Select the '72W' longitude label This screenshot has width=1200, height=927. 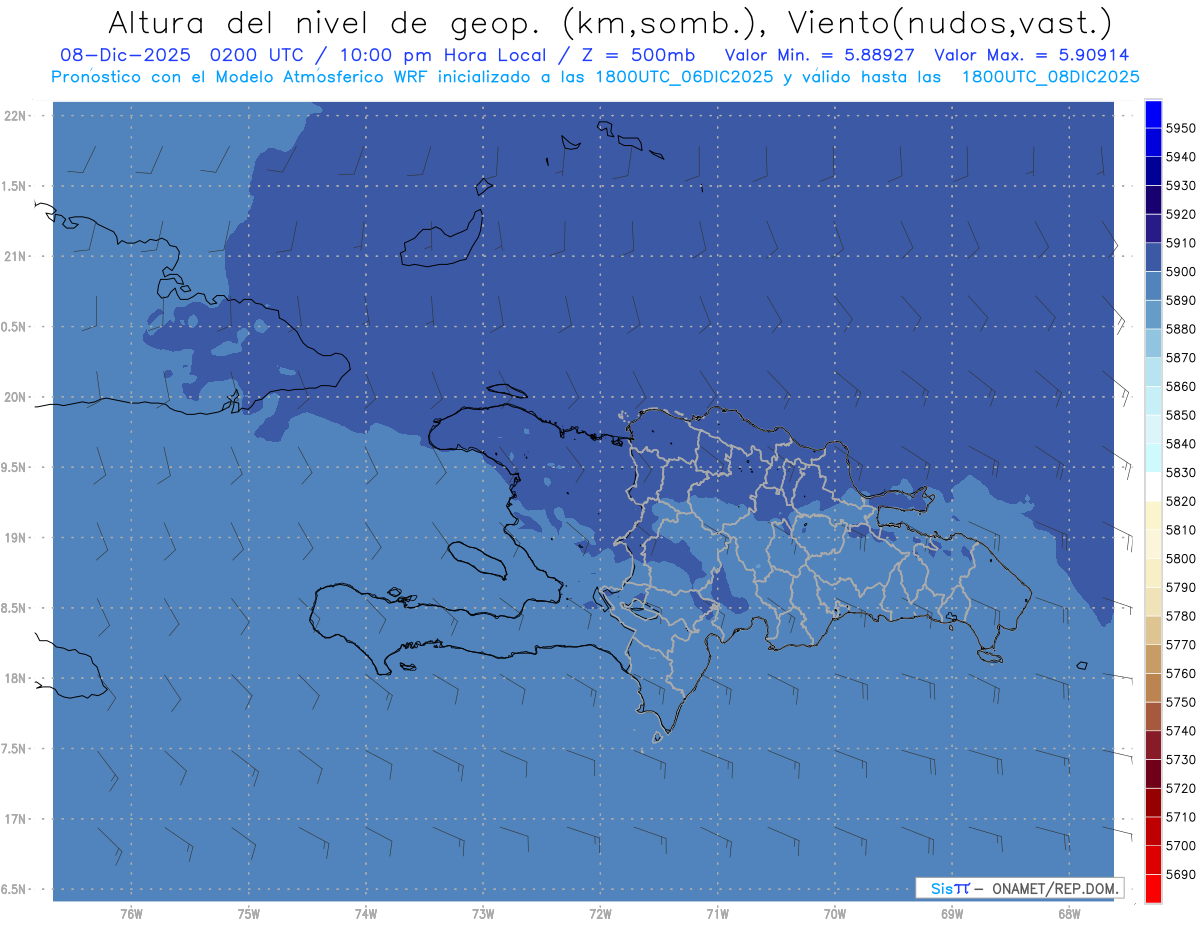click(600, 914)
